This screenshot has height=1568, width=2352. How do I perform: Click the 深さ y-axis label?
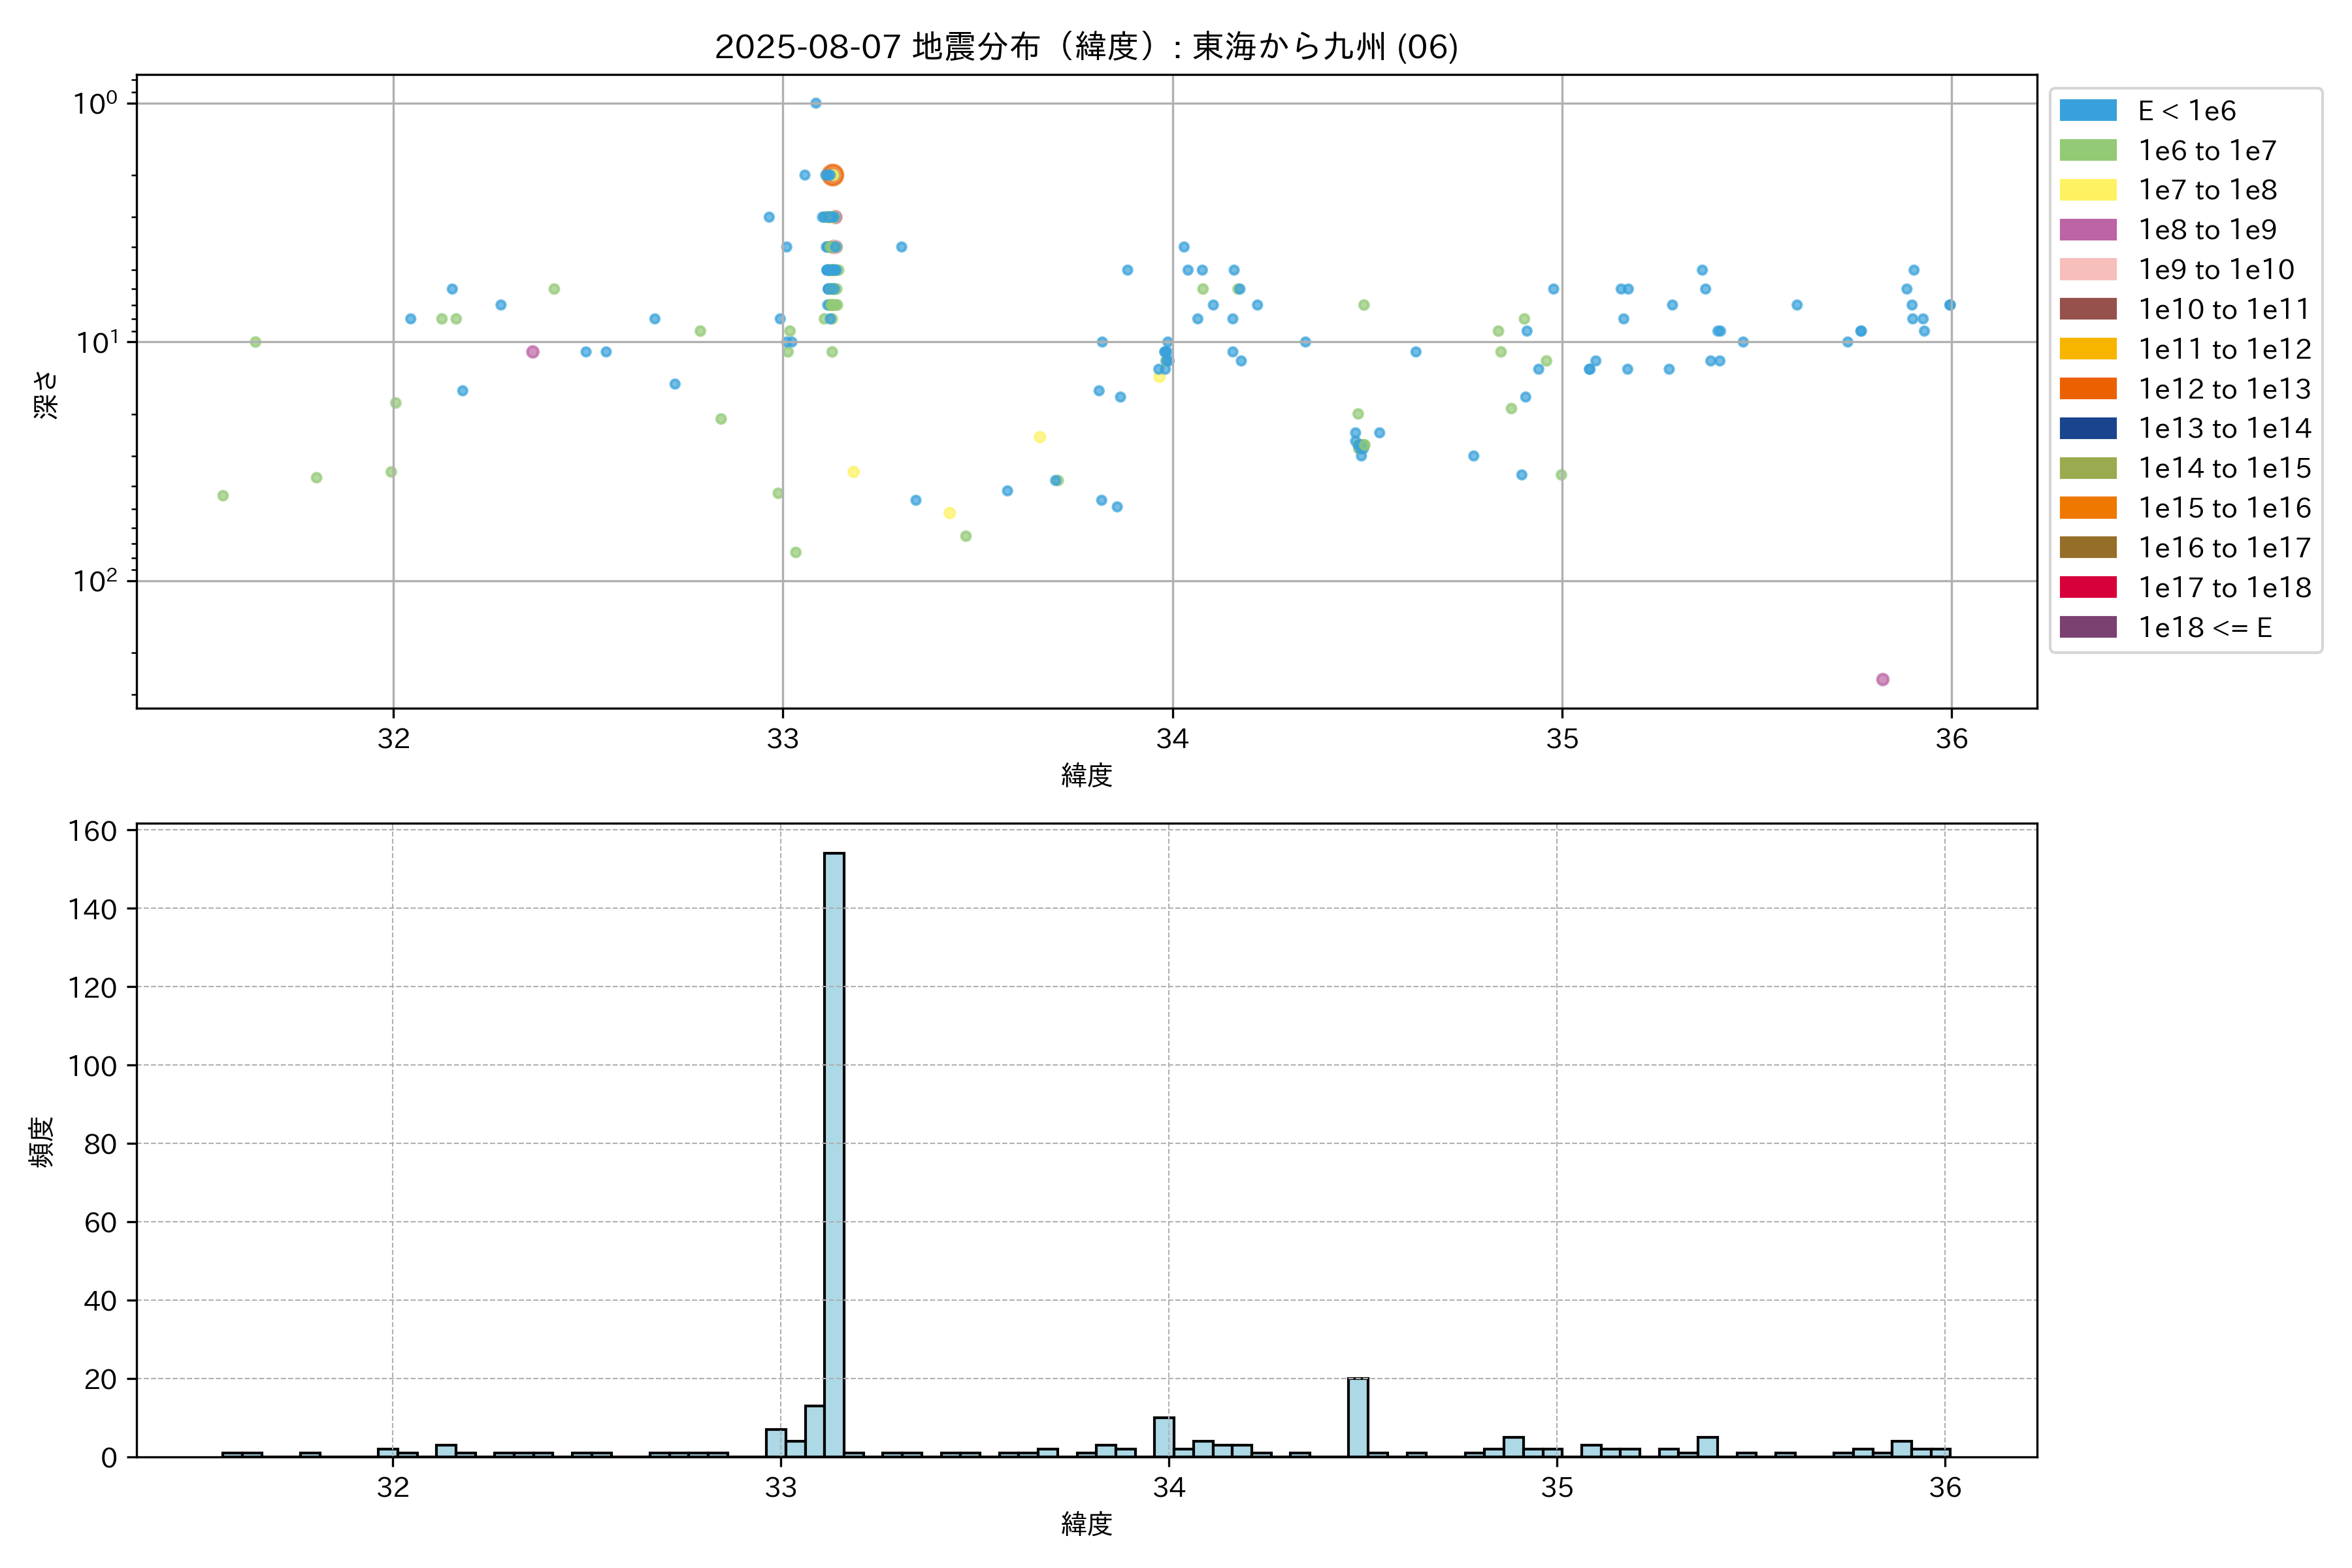pos(46,394)
